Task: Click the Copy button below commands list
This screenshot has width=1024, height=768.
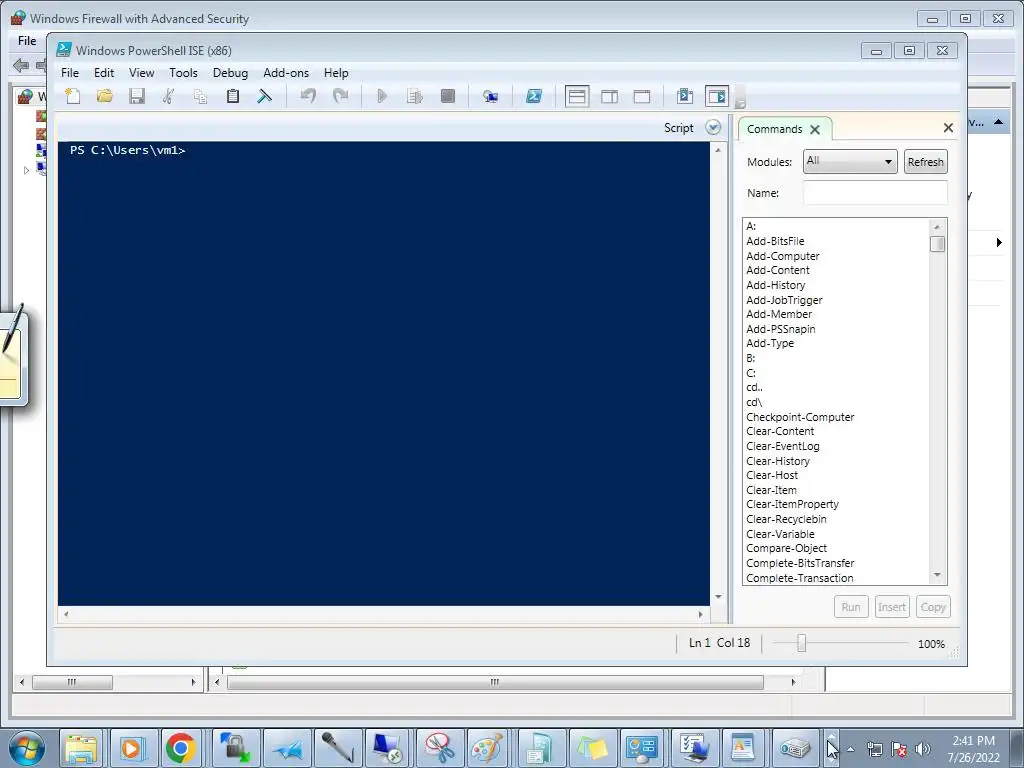Action: [933, 607]
